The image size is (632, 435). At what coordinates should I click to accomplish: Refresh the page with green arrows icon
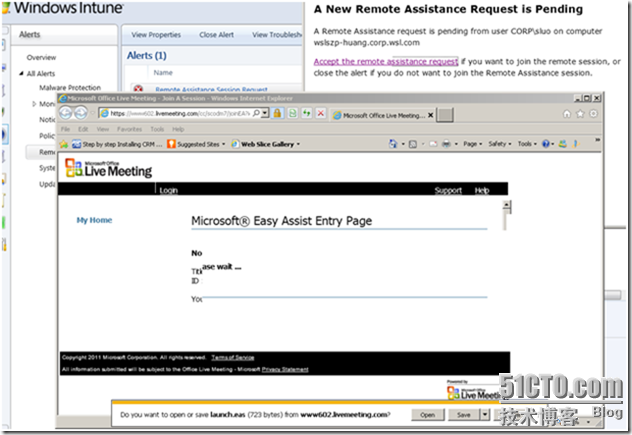pyautogui.click(x=307, y=113)
